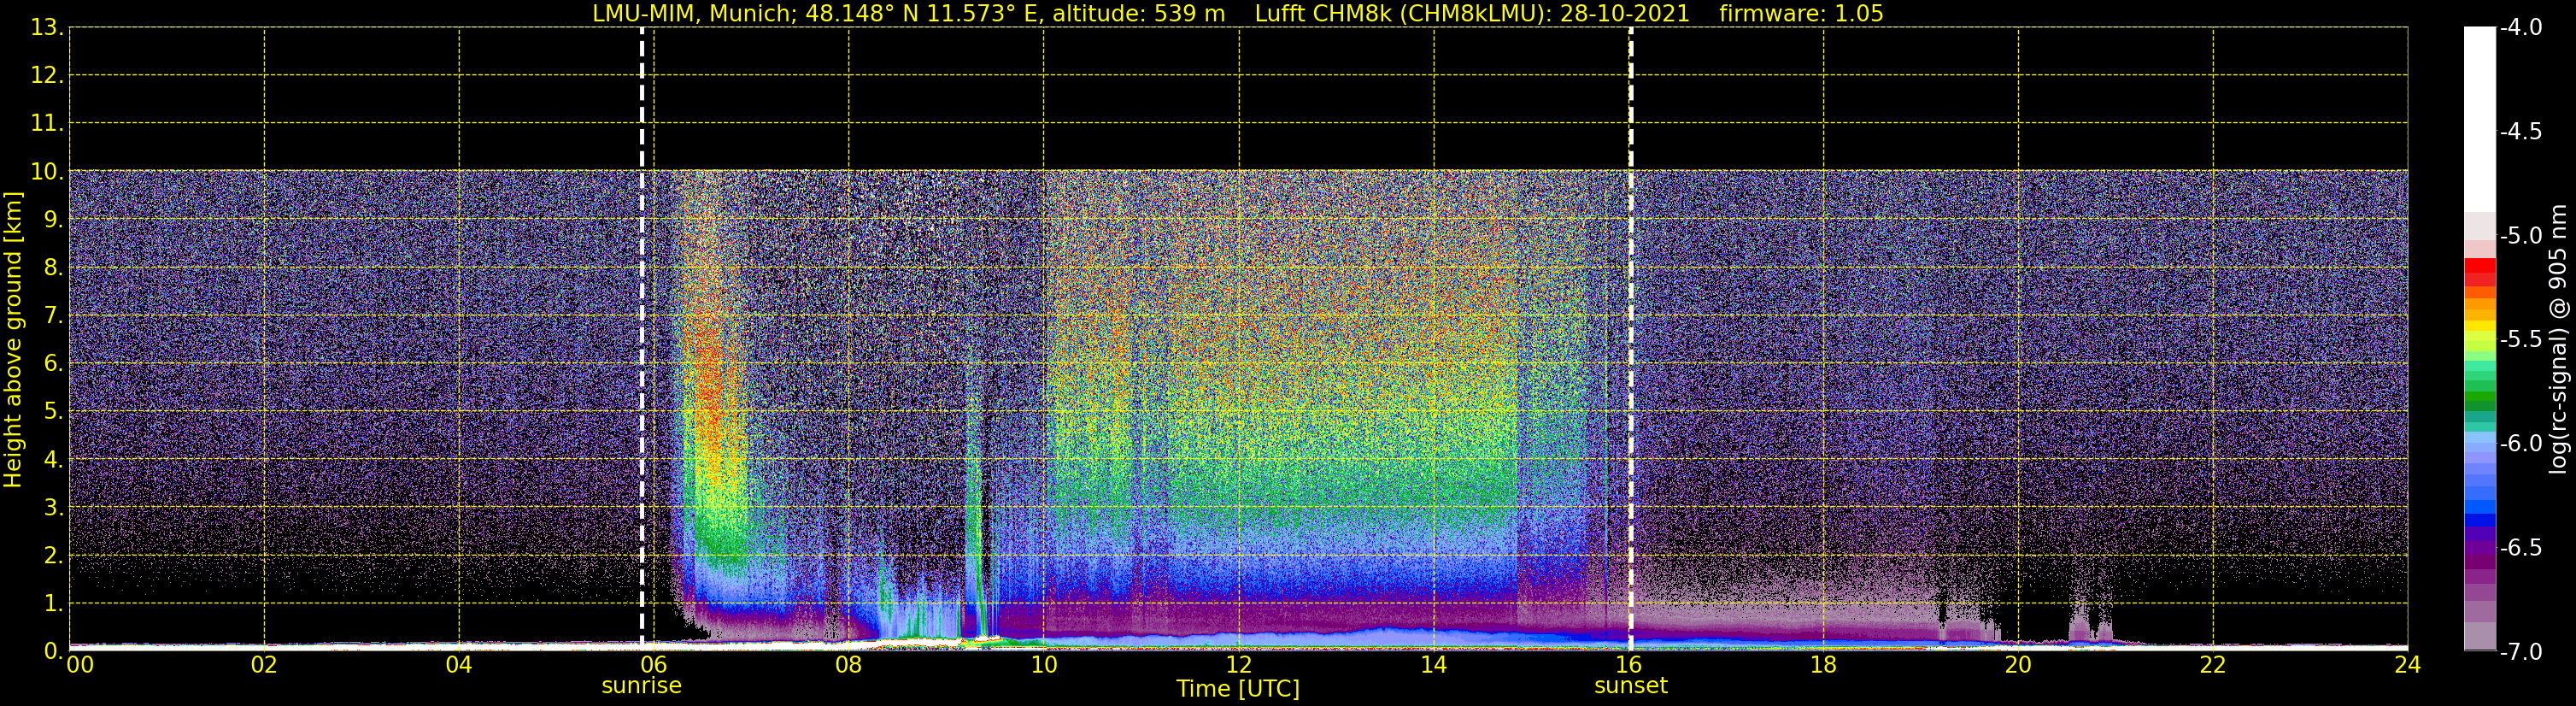Viewport: 2576px width, 706px height.
Task: Click the red band of the colorbar
Action: tap(2479, 272)
